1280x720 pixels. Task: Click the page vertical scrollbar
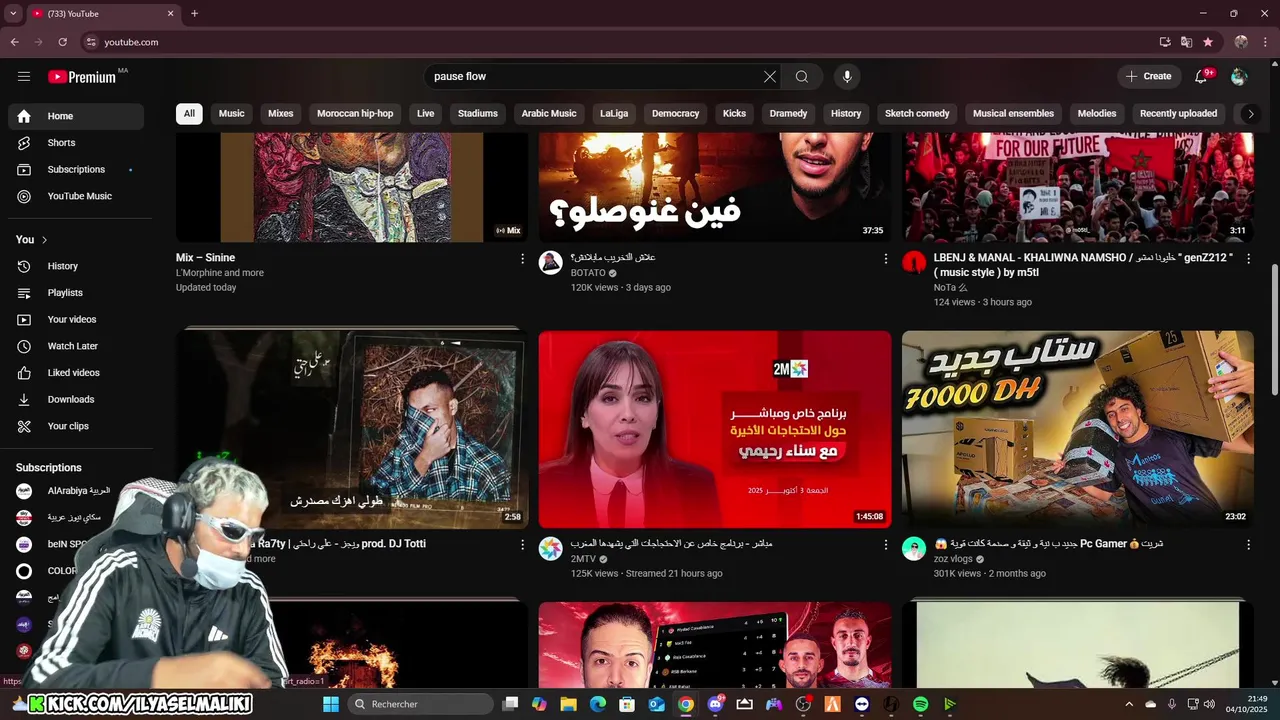(x=1274, y=330)
